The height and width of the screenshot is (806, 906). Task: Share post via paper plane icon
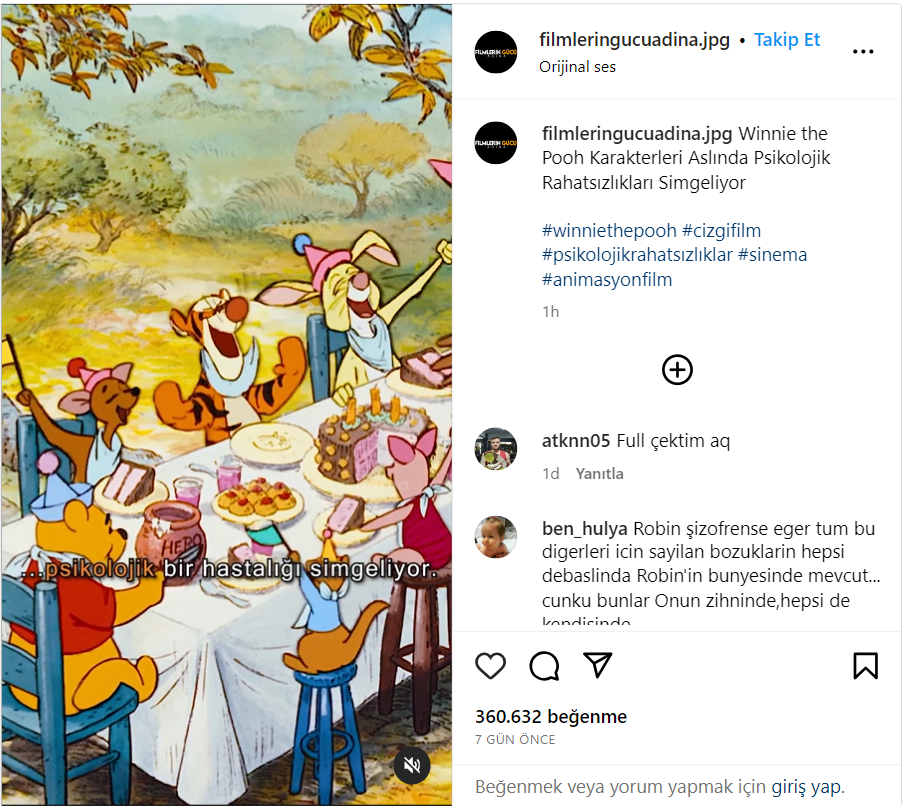597,665
